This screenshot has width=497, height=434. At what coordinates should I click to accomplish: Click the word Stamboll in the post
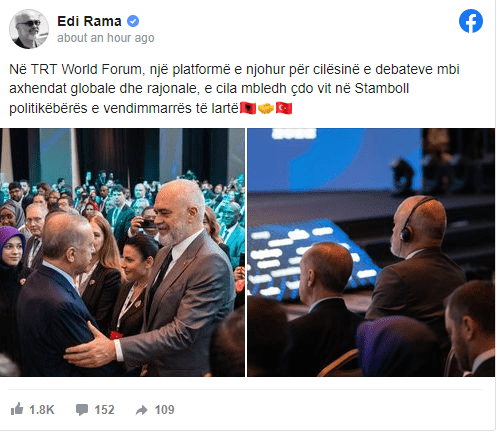click(x=382, y=89)
